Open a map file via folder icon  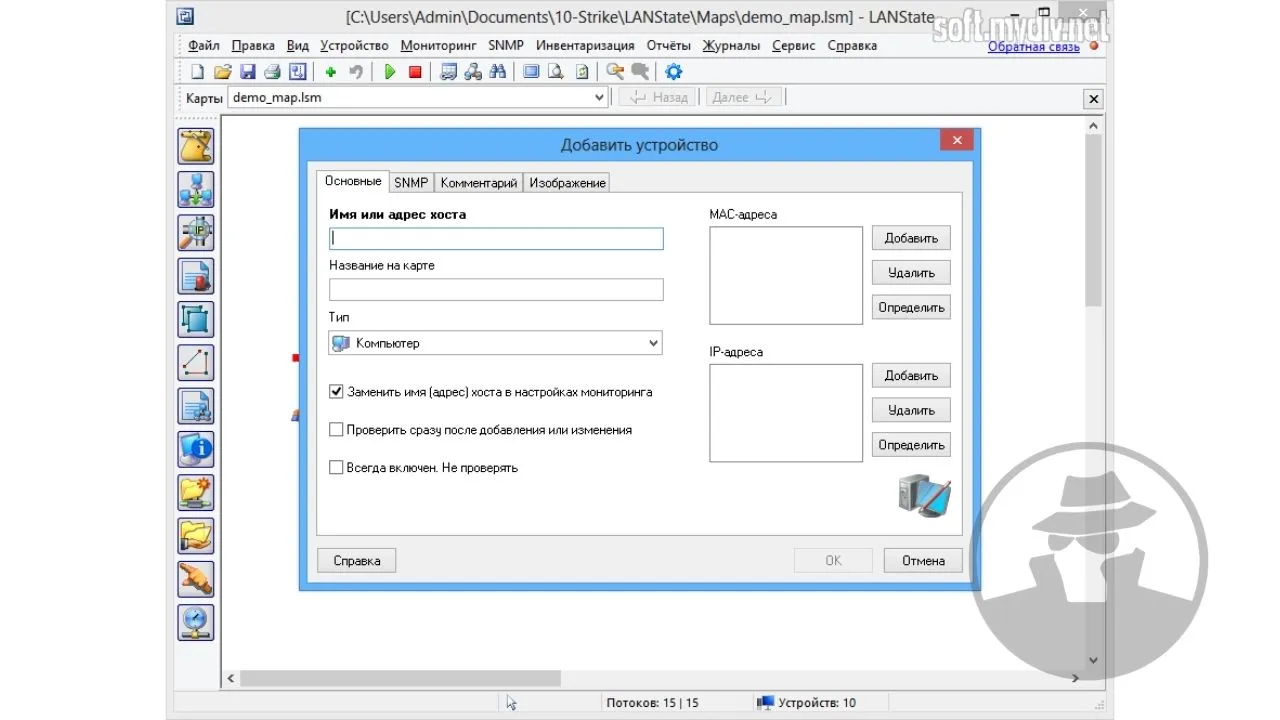(222, 72)
